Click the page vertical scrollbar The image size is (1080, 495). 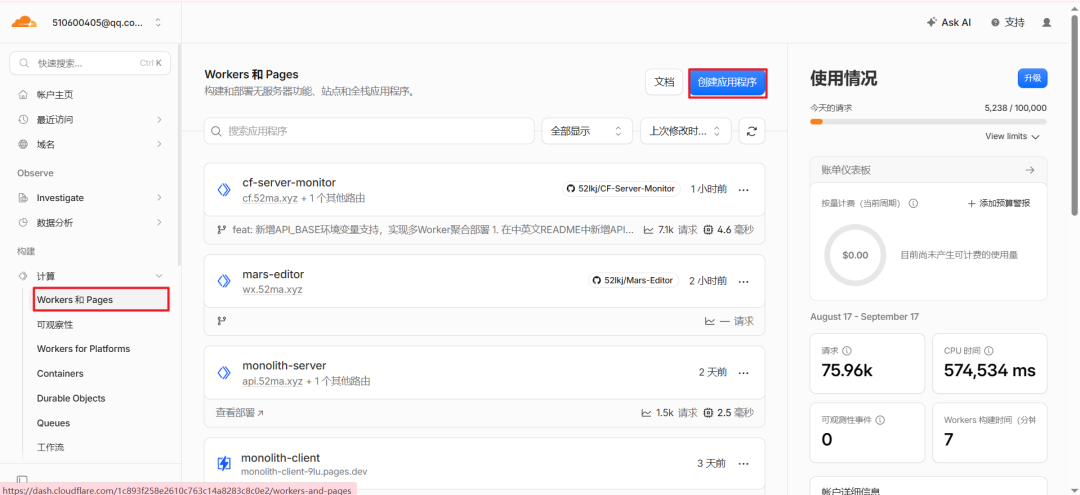point(1074,114)
